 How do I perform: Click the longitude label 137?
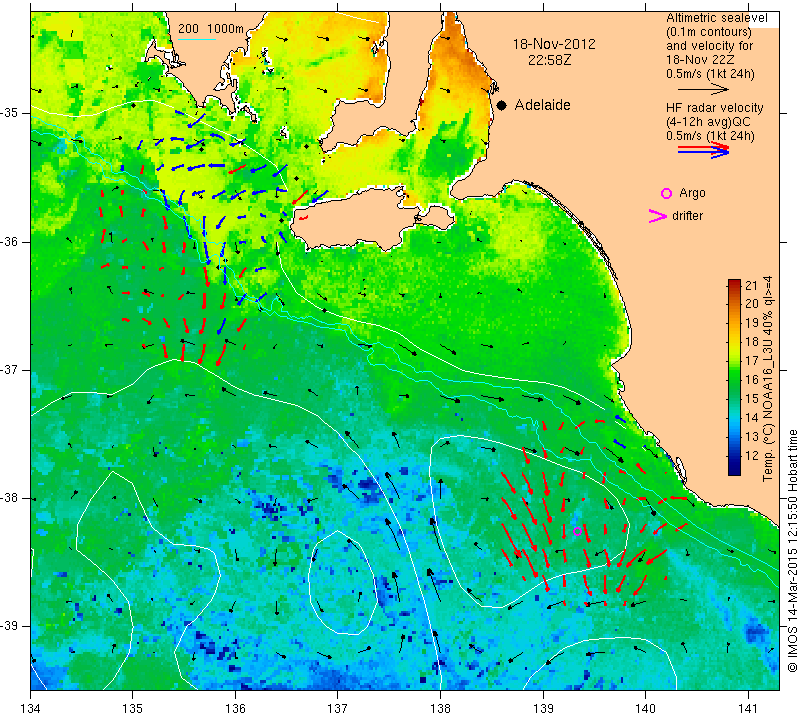point(338,708)
